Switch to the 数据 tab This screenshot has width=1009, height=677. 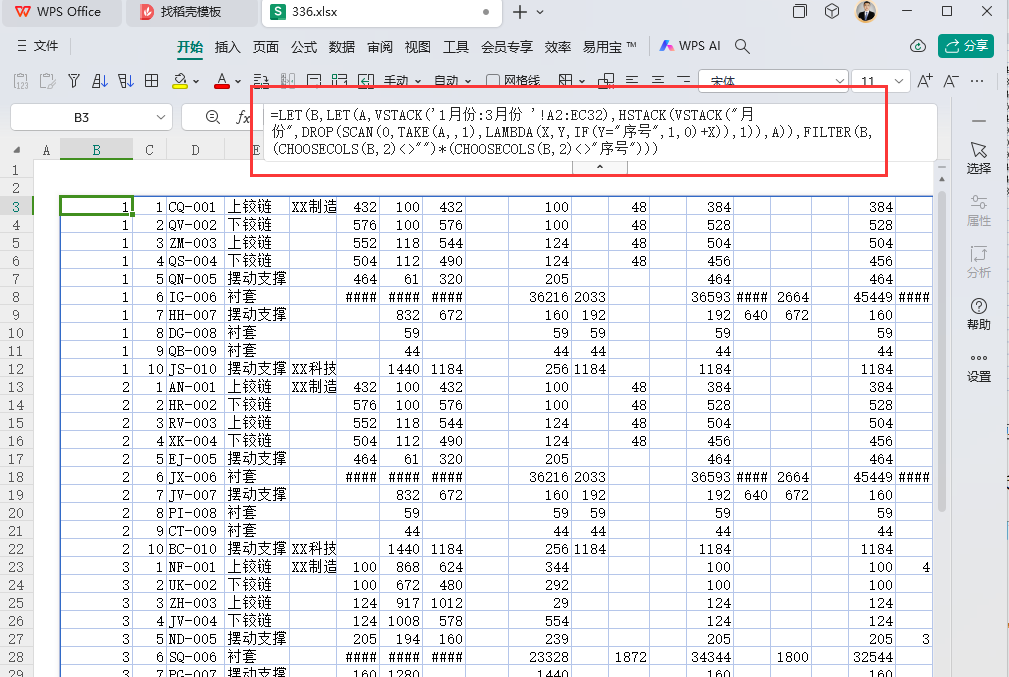[x=342, y=47]
